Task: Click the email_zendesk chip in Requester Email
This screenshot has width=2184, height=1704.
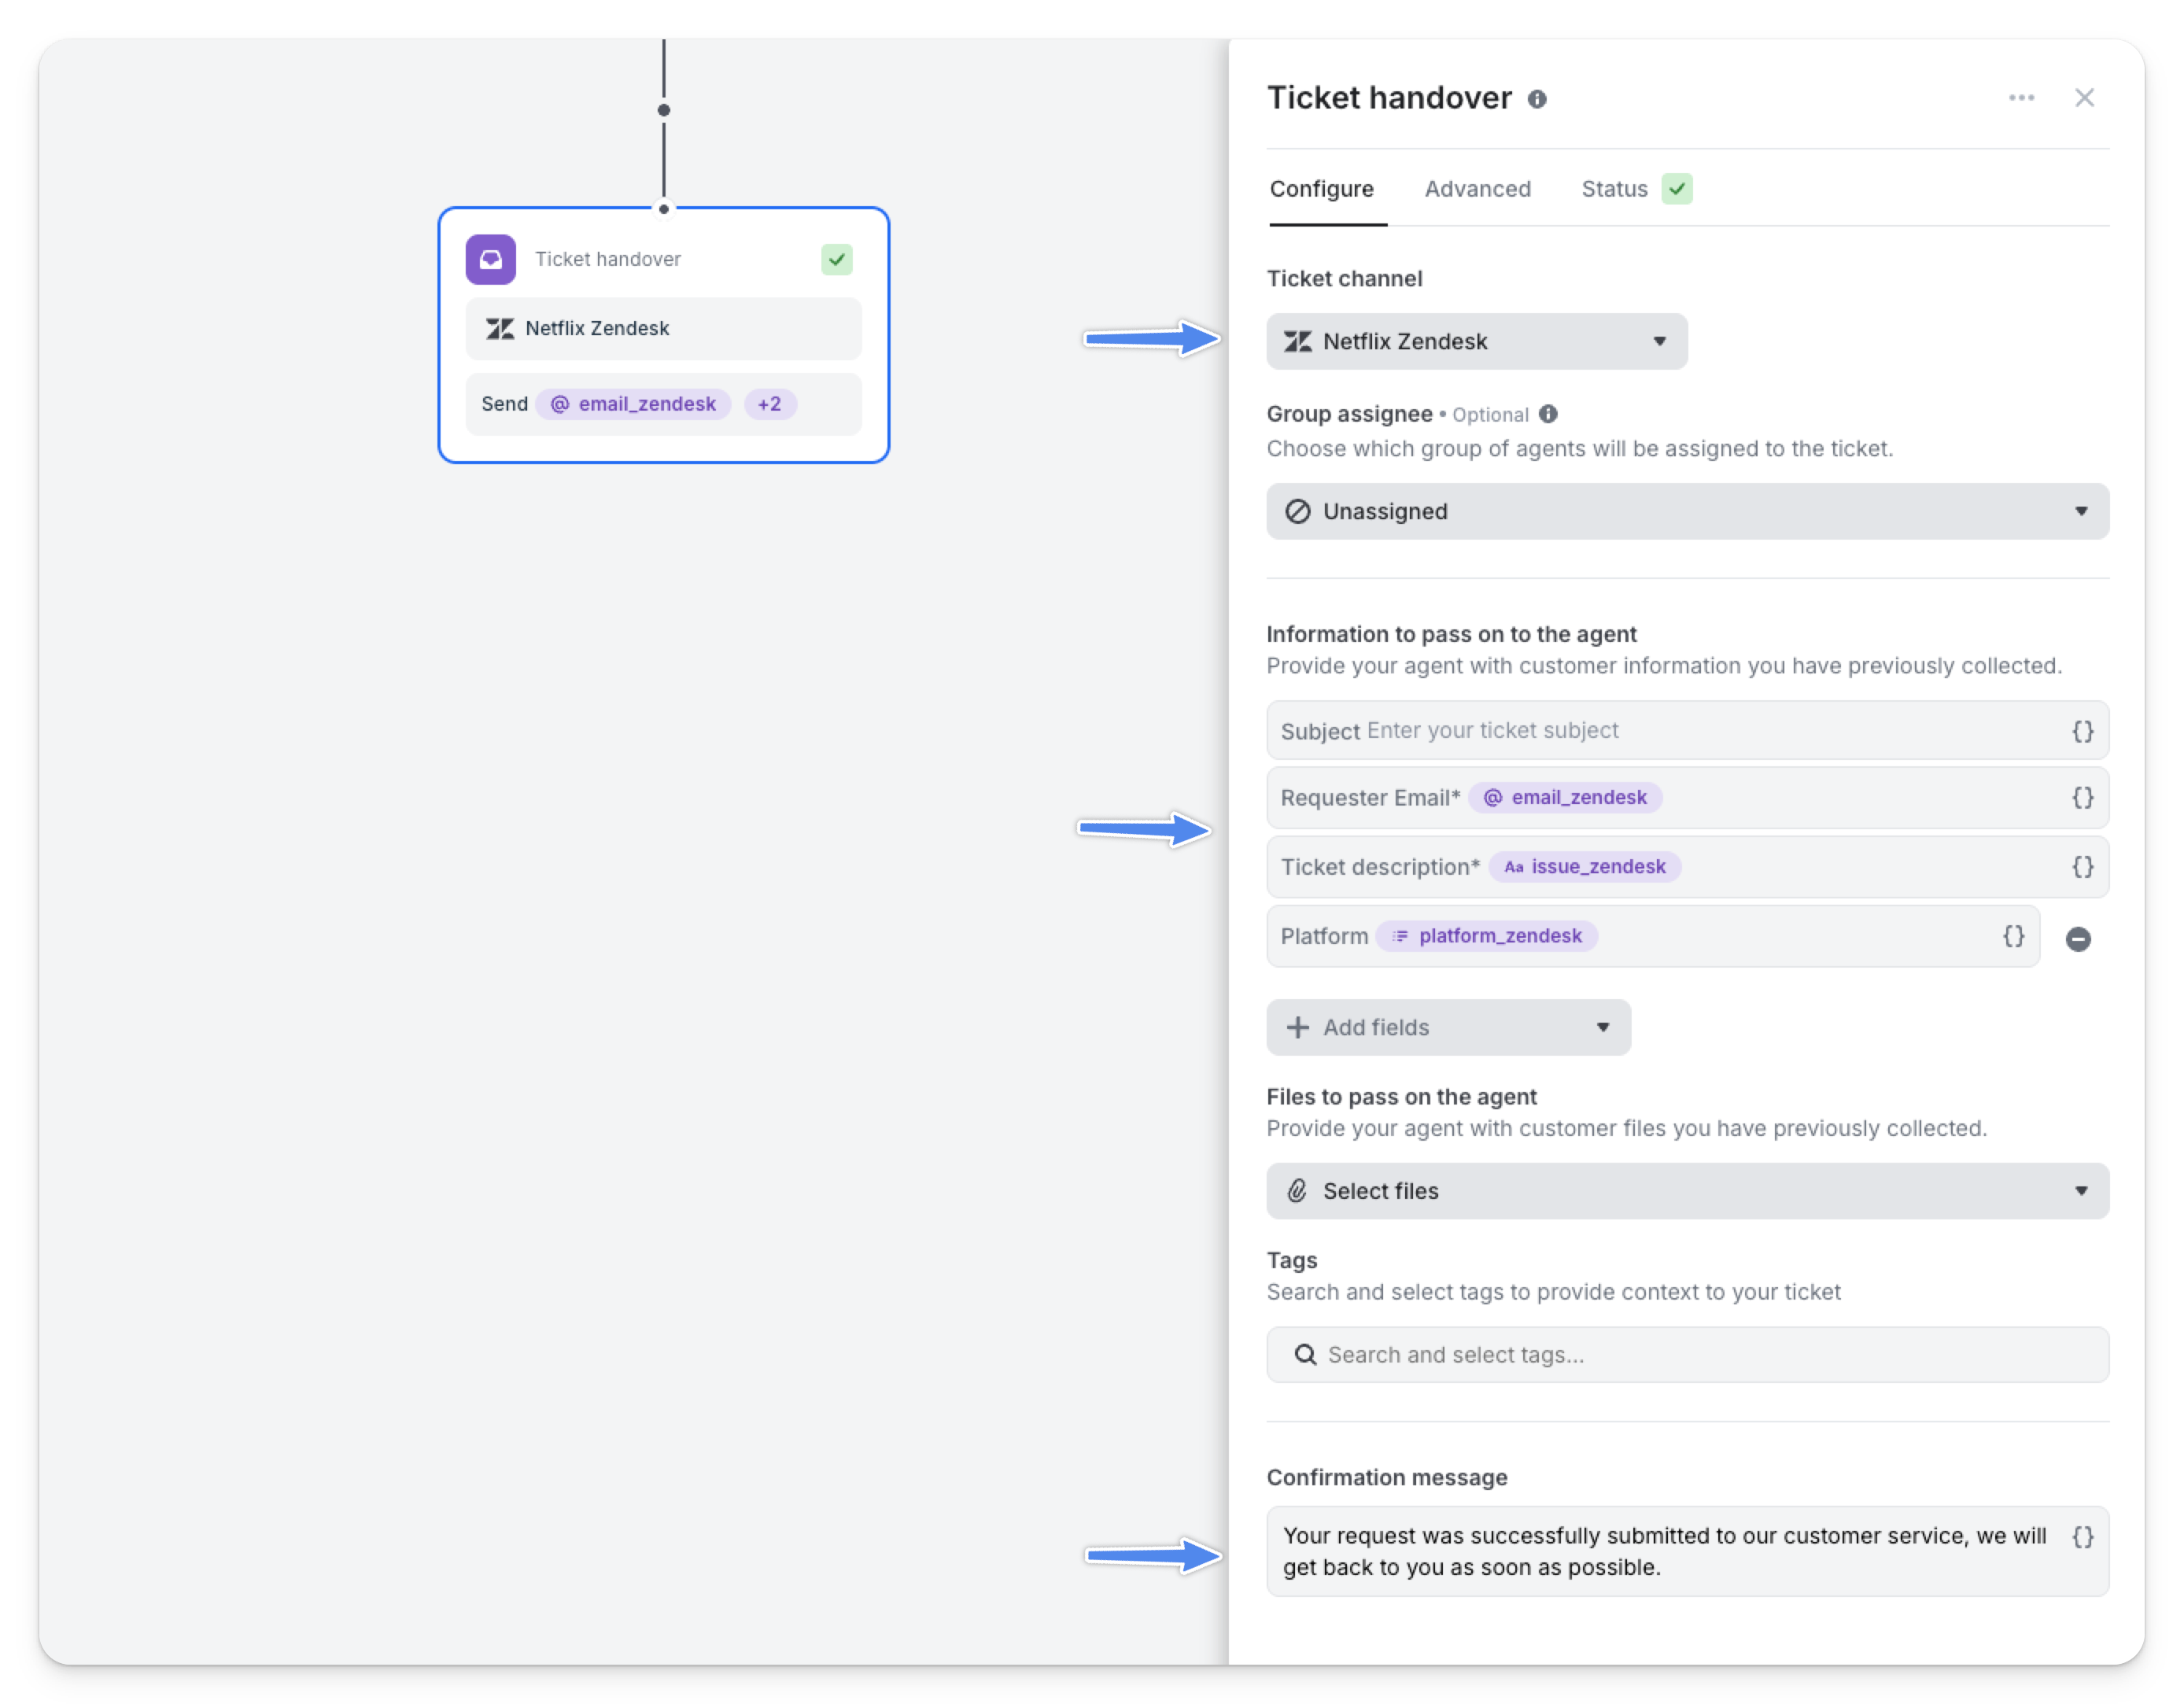Action: (x=1565, y=798)
